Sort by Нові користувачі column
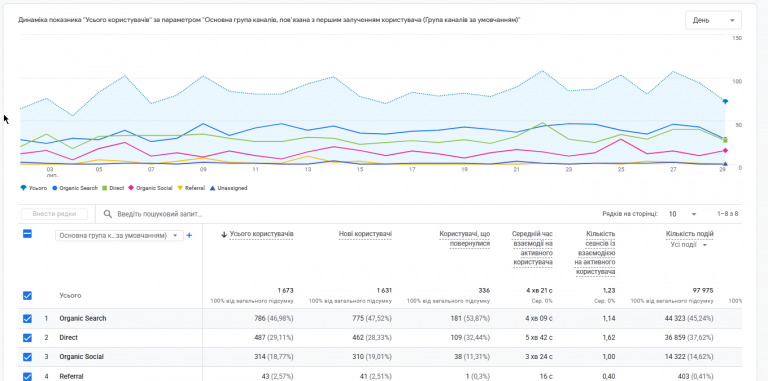This screenshot has width=768, height=381. (x=365, y=234)
